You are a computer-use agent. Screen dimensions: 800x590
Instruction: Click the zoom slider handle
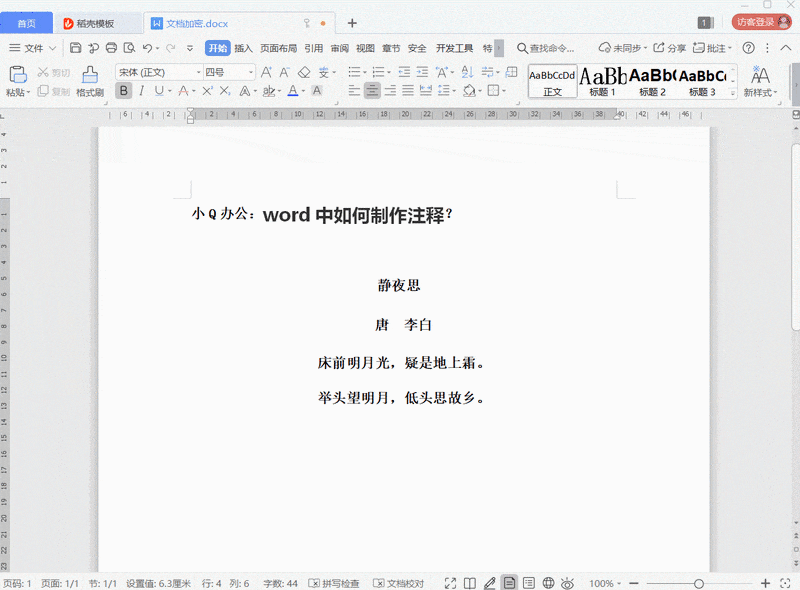coord(699,583)
